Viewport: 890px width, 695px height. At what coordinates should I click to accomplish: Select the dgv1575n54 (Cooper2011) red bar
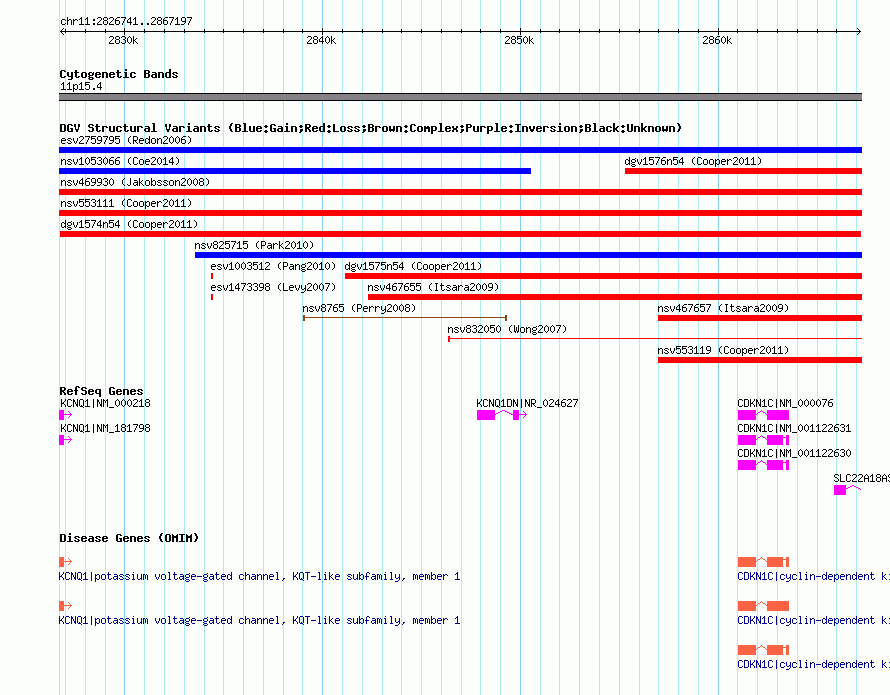603,276
